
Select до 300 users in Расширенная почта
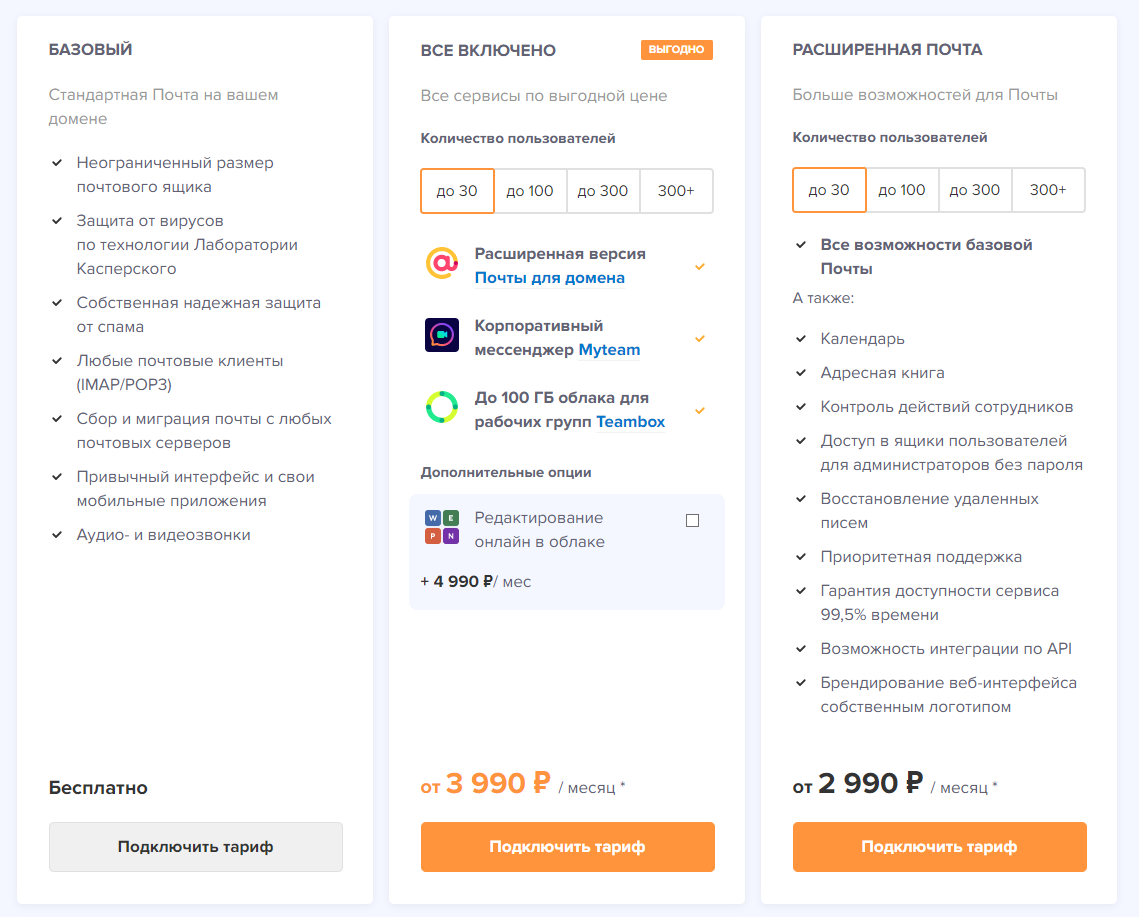pos(975,190)
